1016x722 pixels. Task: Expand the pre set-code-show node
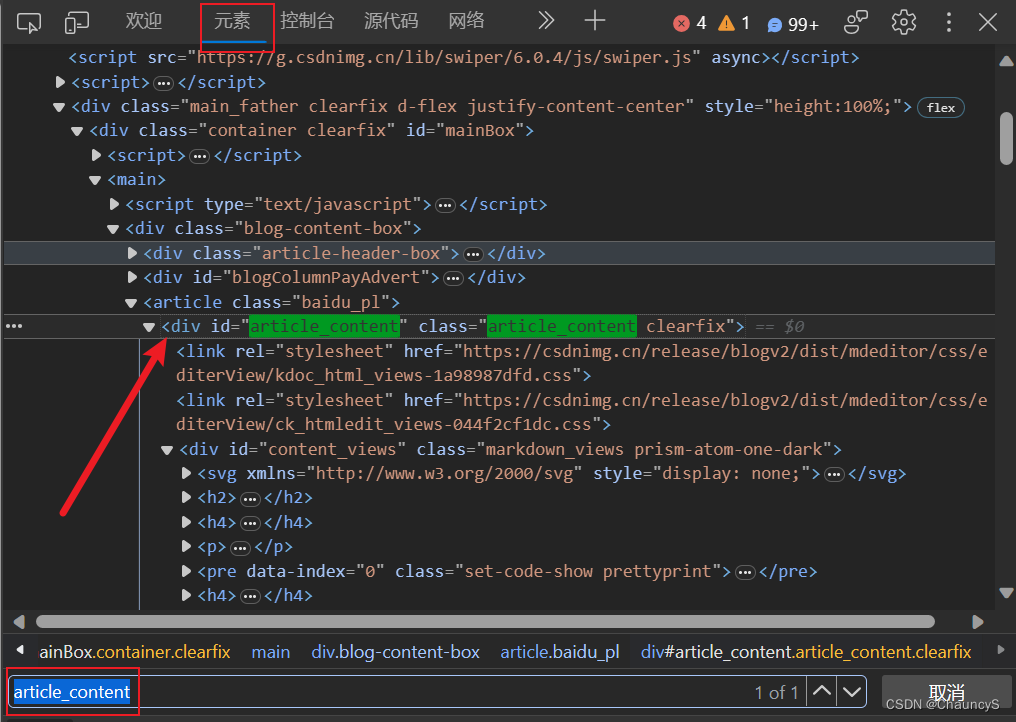point(187,571)
